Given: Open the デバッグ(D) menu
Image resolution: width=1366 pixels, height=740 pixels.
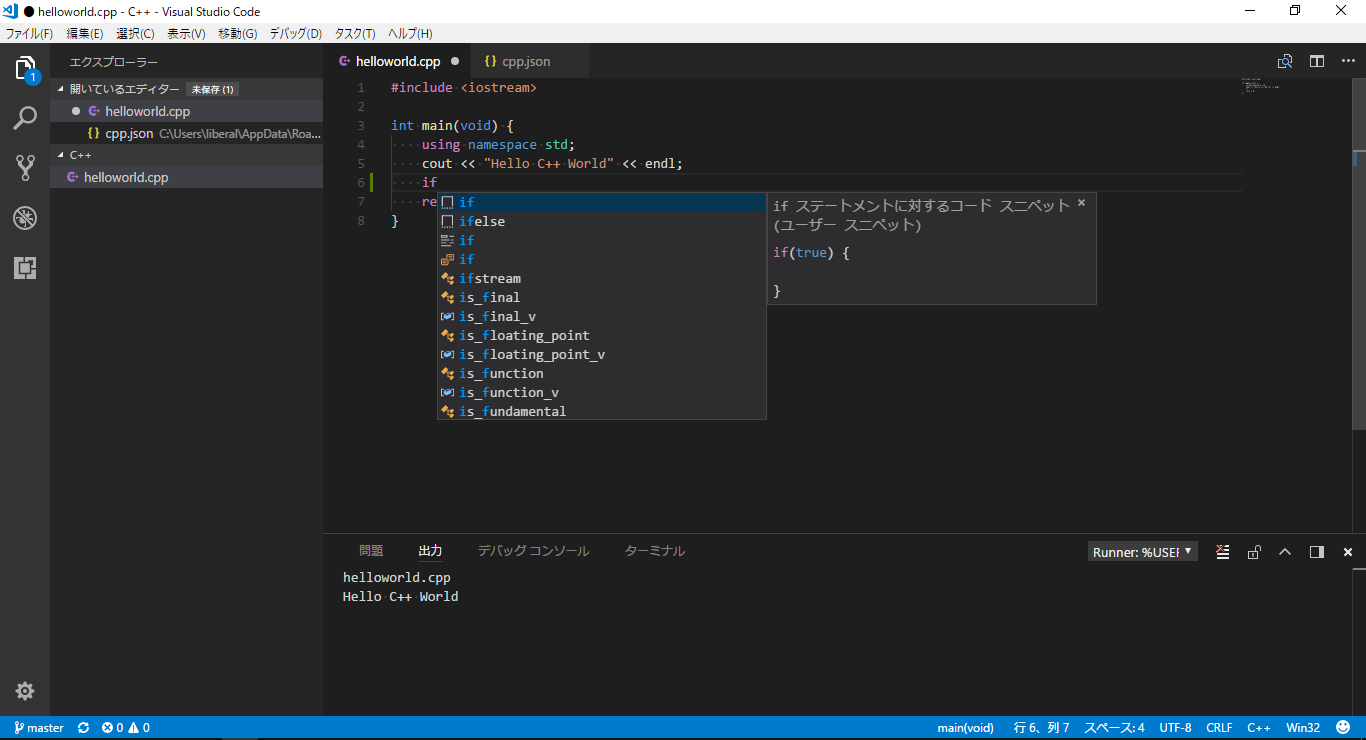Looking at the screenshot, I should (x=296, y=33).
